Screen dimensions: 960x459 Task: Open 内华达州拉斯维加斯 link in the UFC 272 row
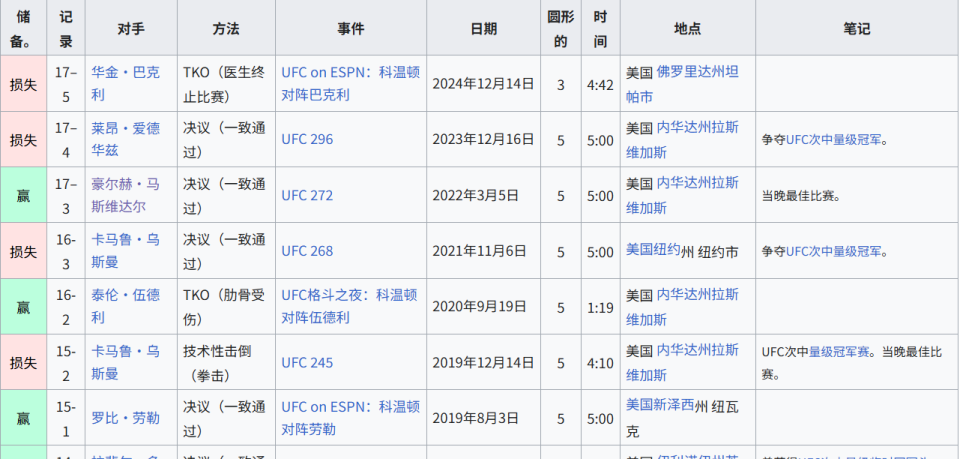coord(682,195)
